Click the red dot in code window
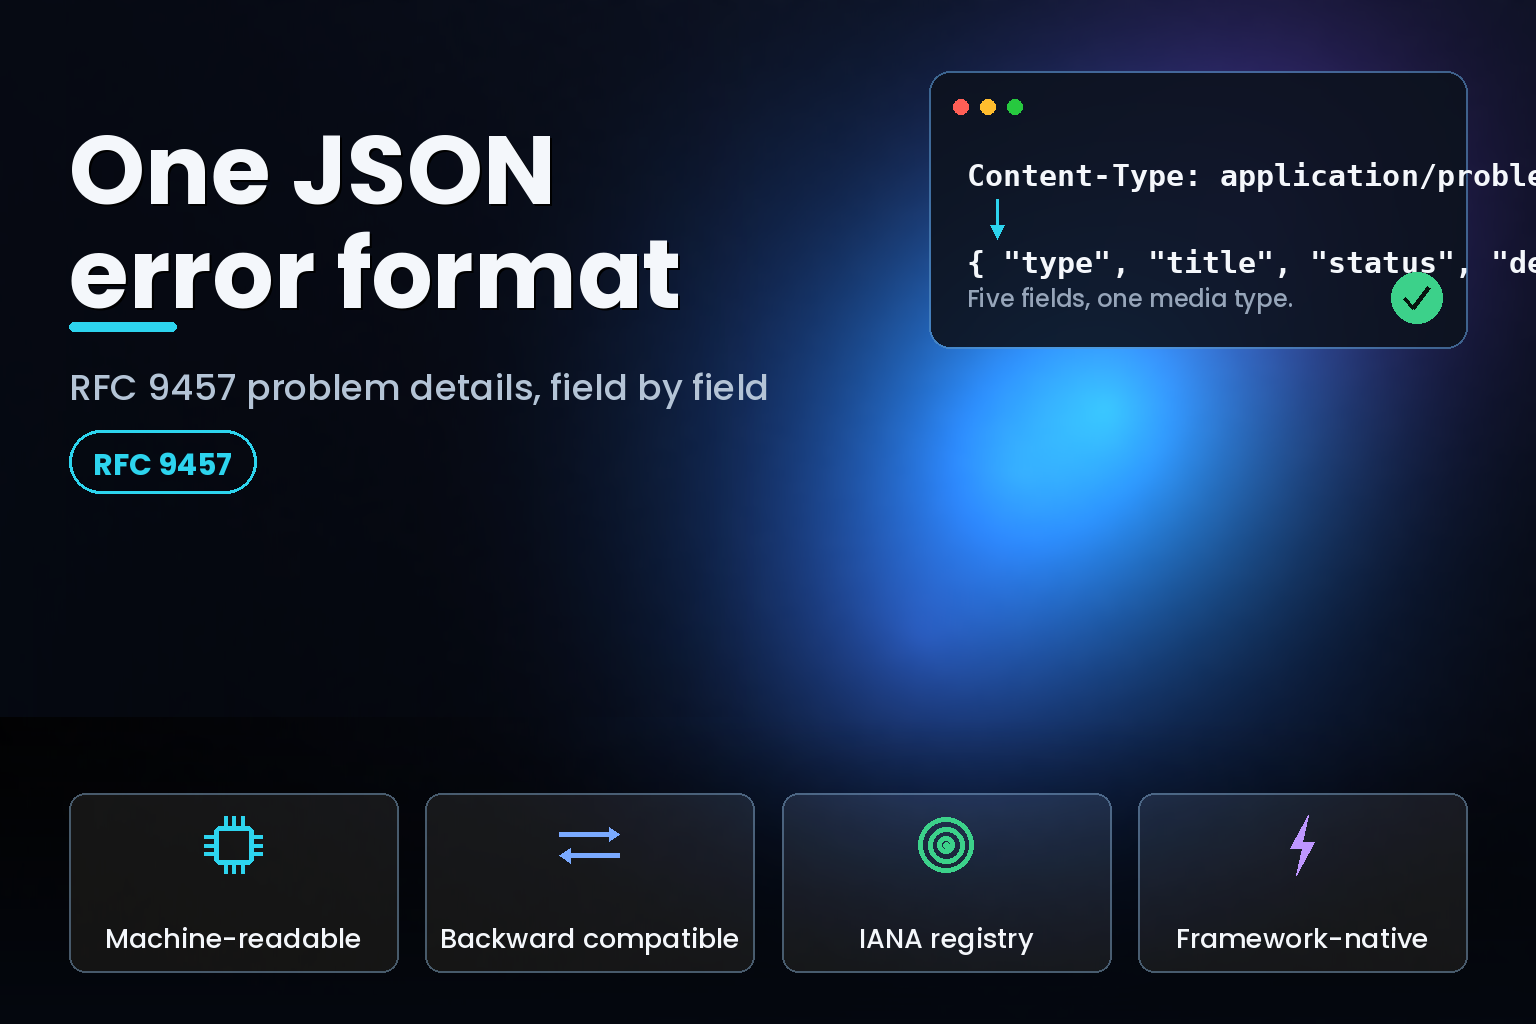1536x1024 pixels. click(961, 107)
